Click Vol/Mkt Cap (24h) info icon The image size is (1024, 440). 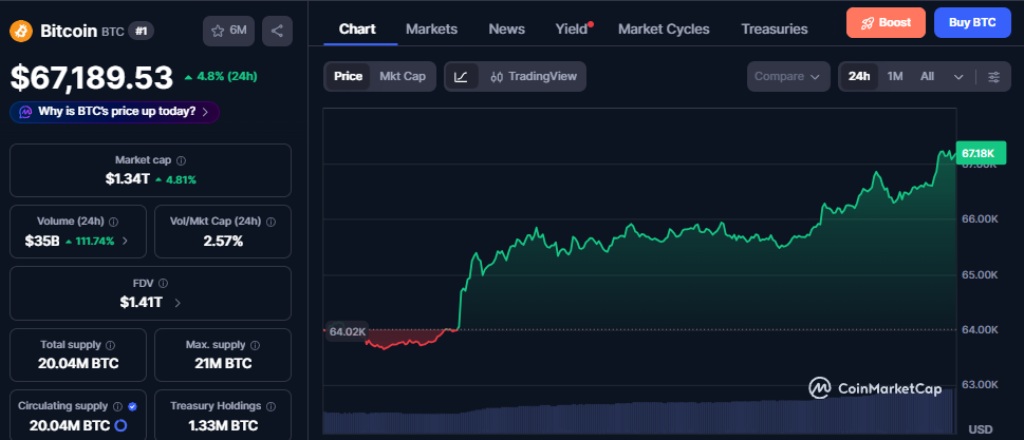tap(271, 222)
